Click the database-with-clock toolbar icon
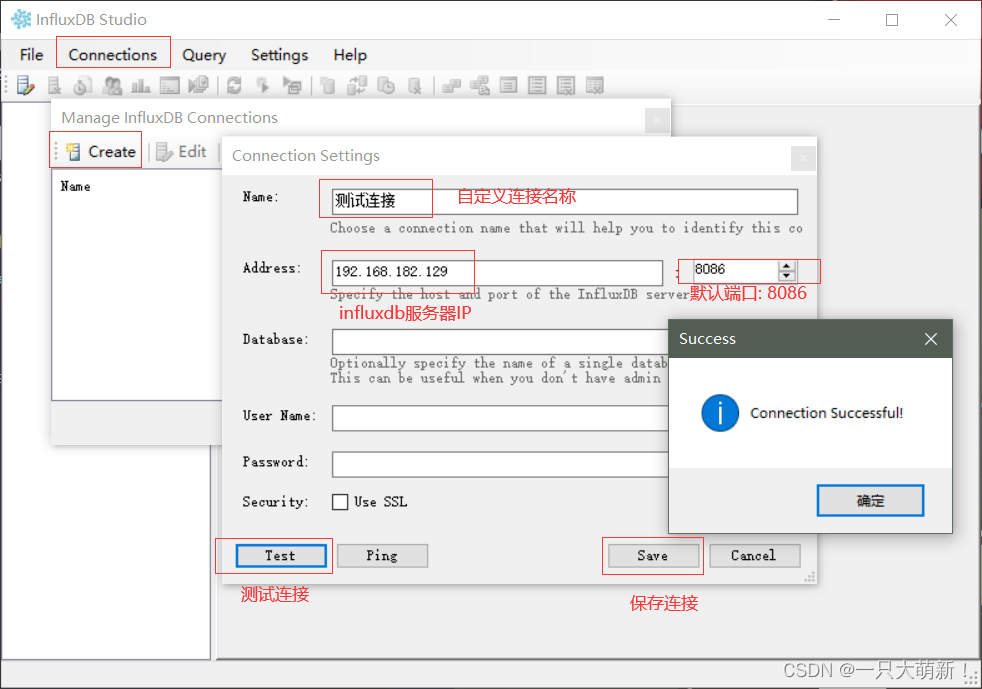Viewport: 982px width, 689px height. click(386, 85)
